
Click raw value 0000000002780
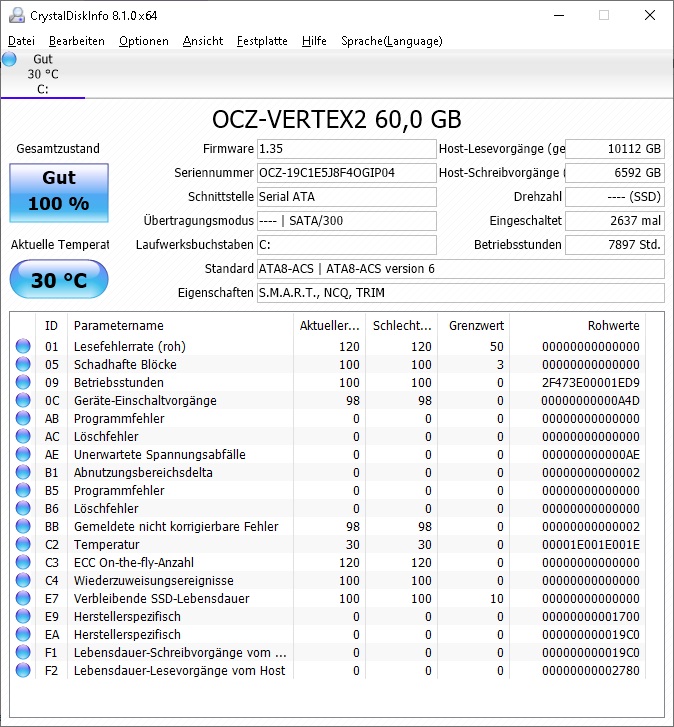click(591, 670)
